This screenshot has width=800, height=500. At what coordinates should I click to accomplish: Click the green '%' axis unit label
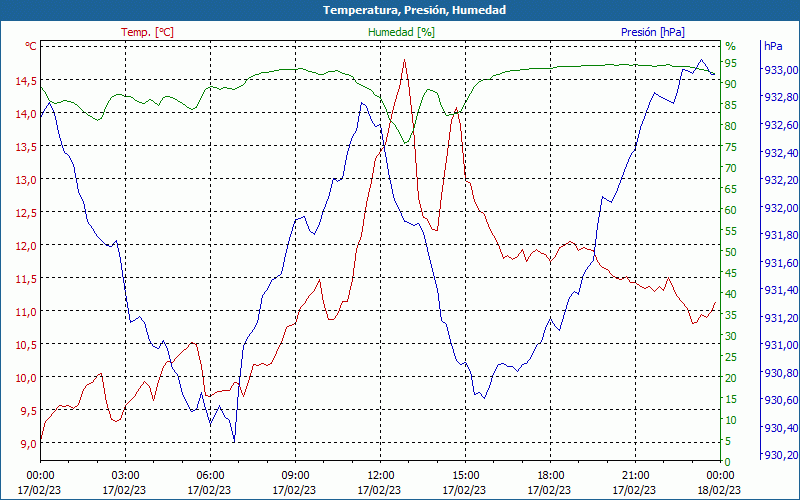731,46
